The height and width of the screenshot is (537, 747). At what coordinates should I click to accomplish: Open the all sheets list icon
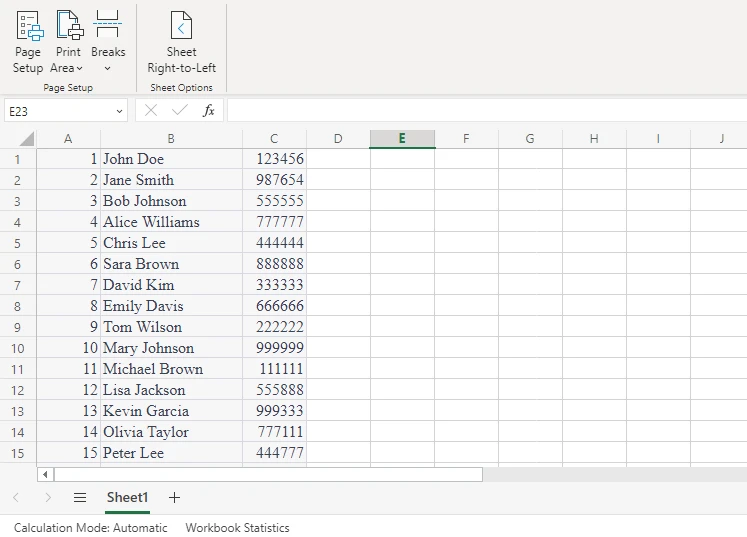click(80, 497)
